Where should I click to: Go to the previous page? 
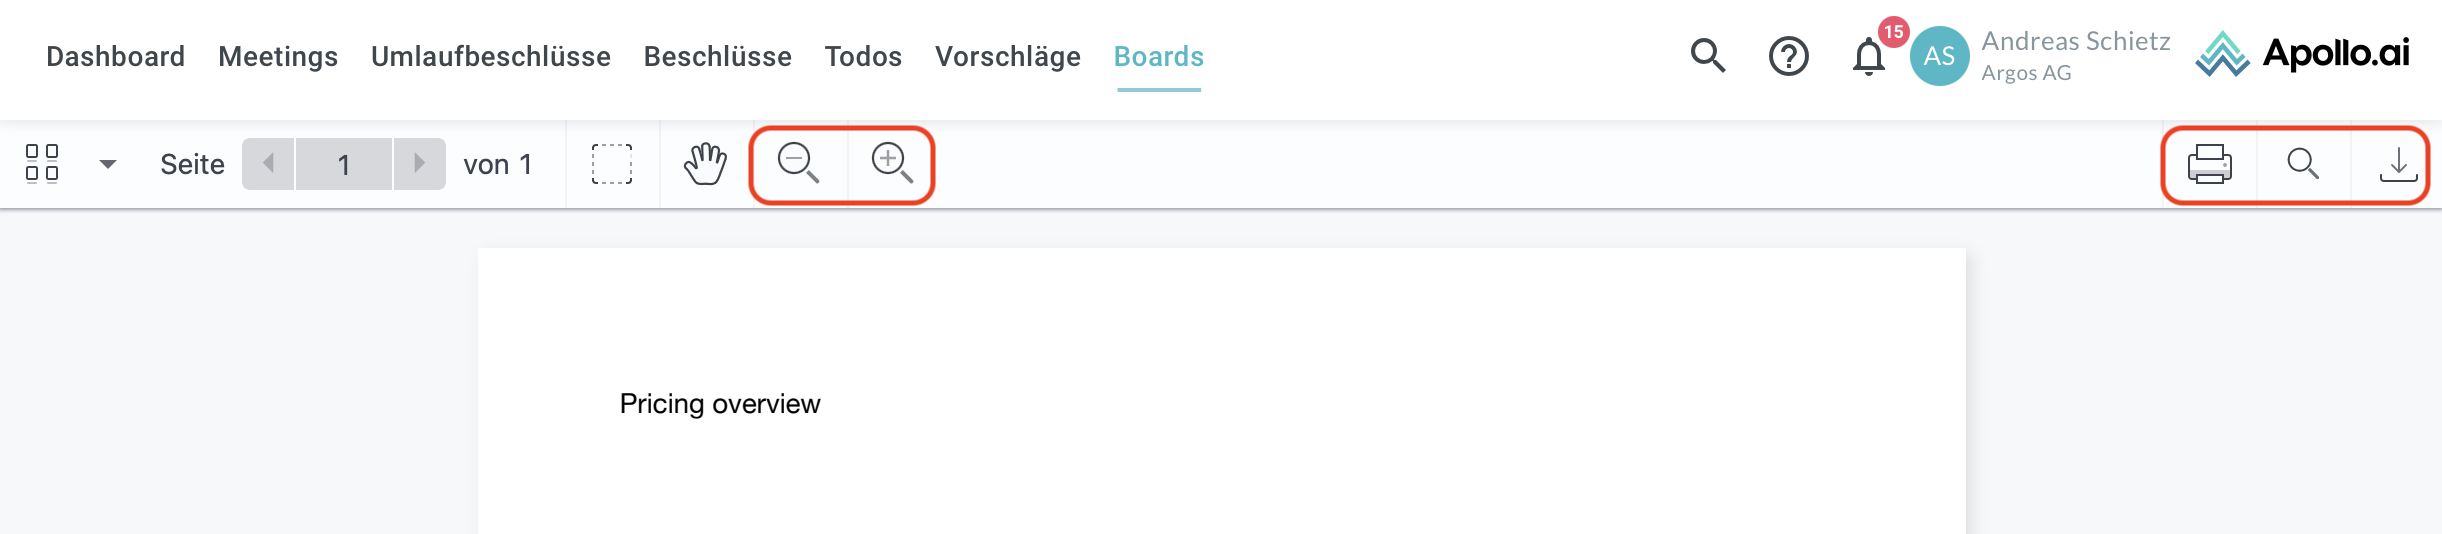(x=268, y=164)
